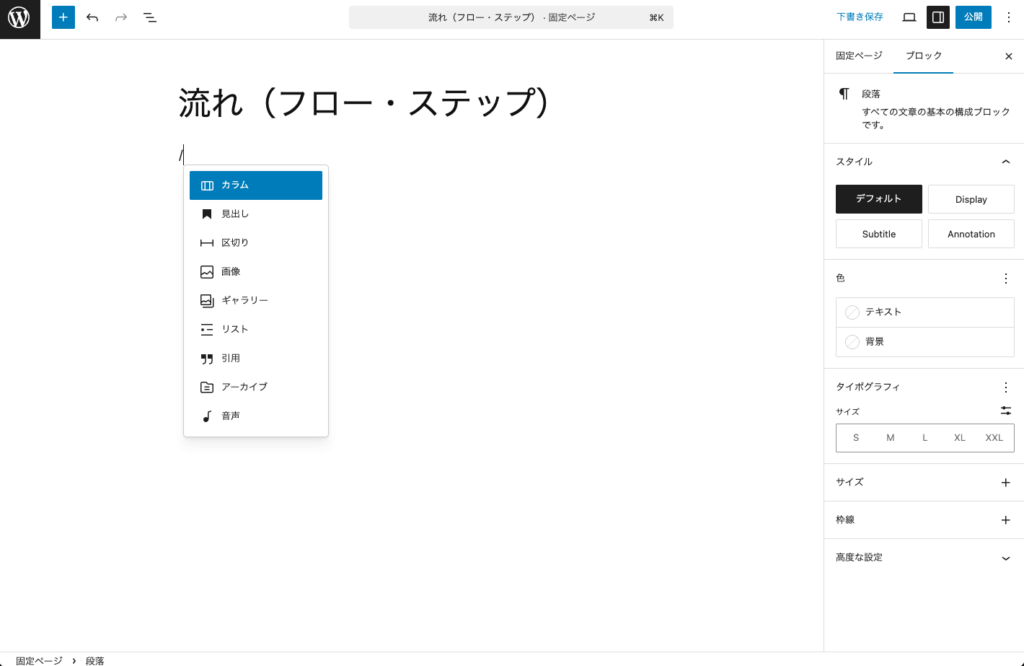
Task: Select 見出し from the block suggestions
Action: click(x=234, y=213)
